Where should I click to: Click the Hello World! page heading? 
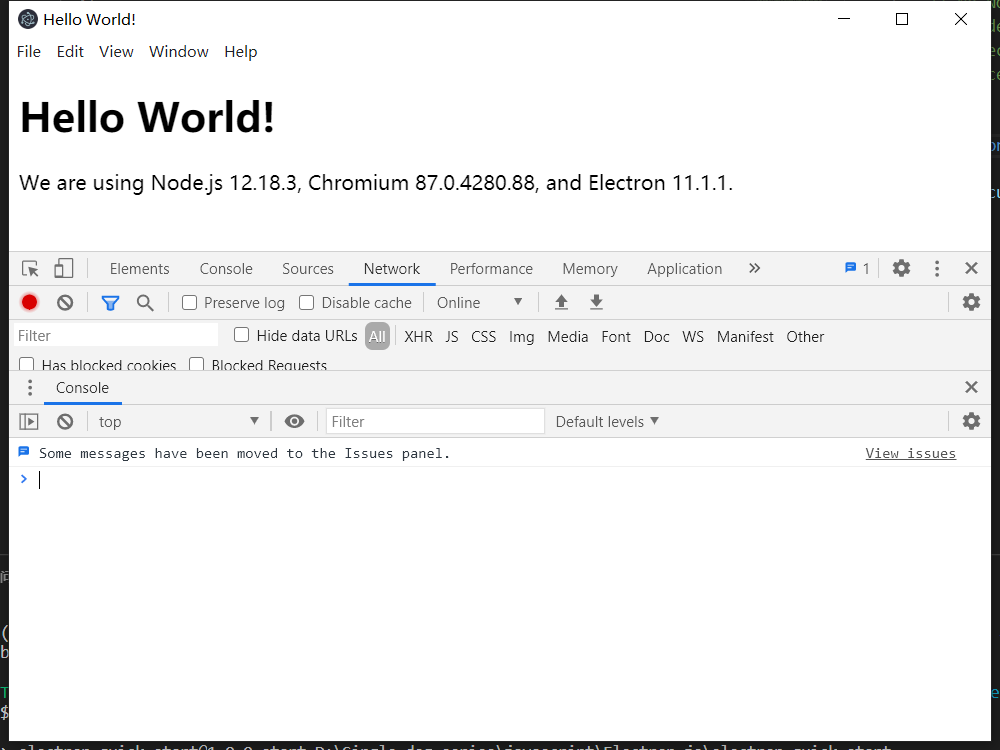(x=147, y=117)
